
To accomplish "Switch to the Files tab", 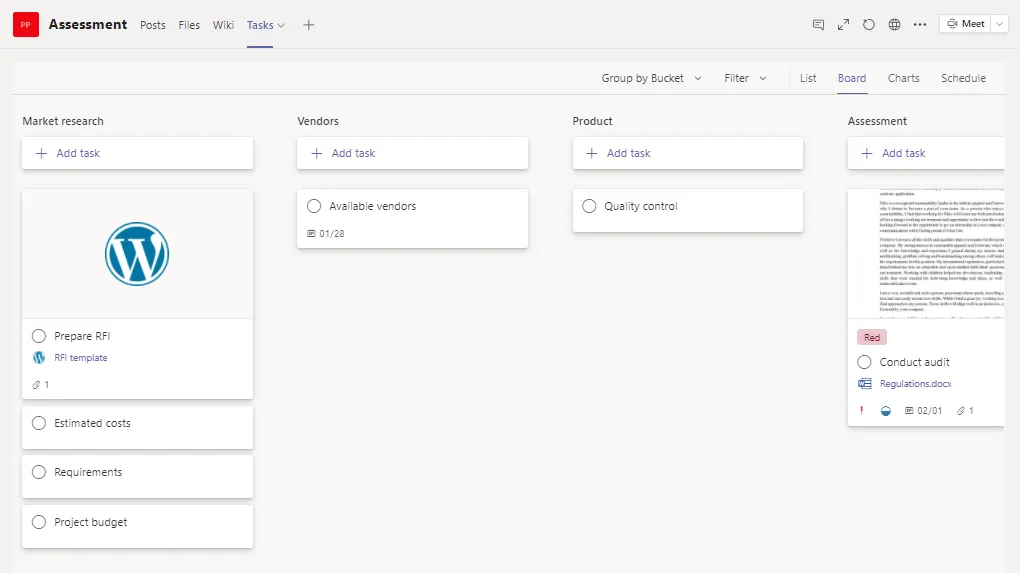I will click(x=189, y=25).
